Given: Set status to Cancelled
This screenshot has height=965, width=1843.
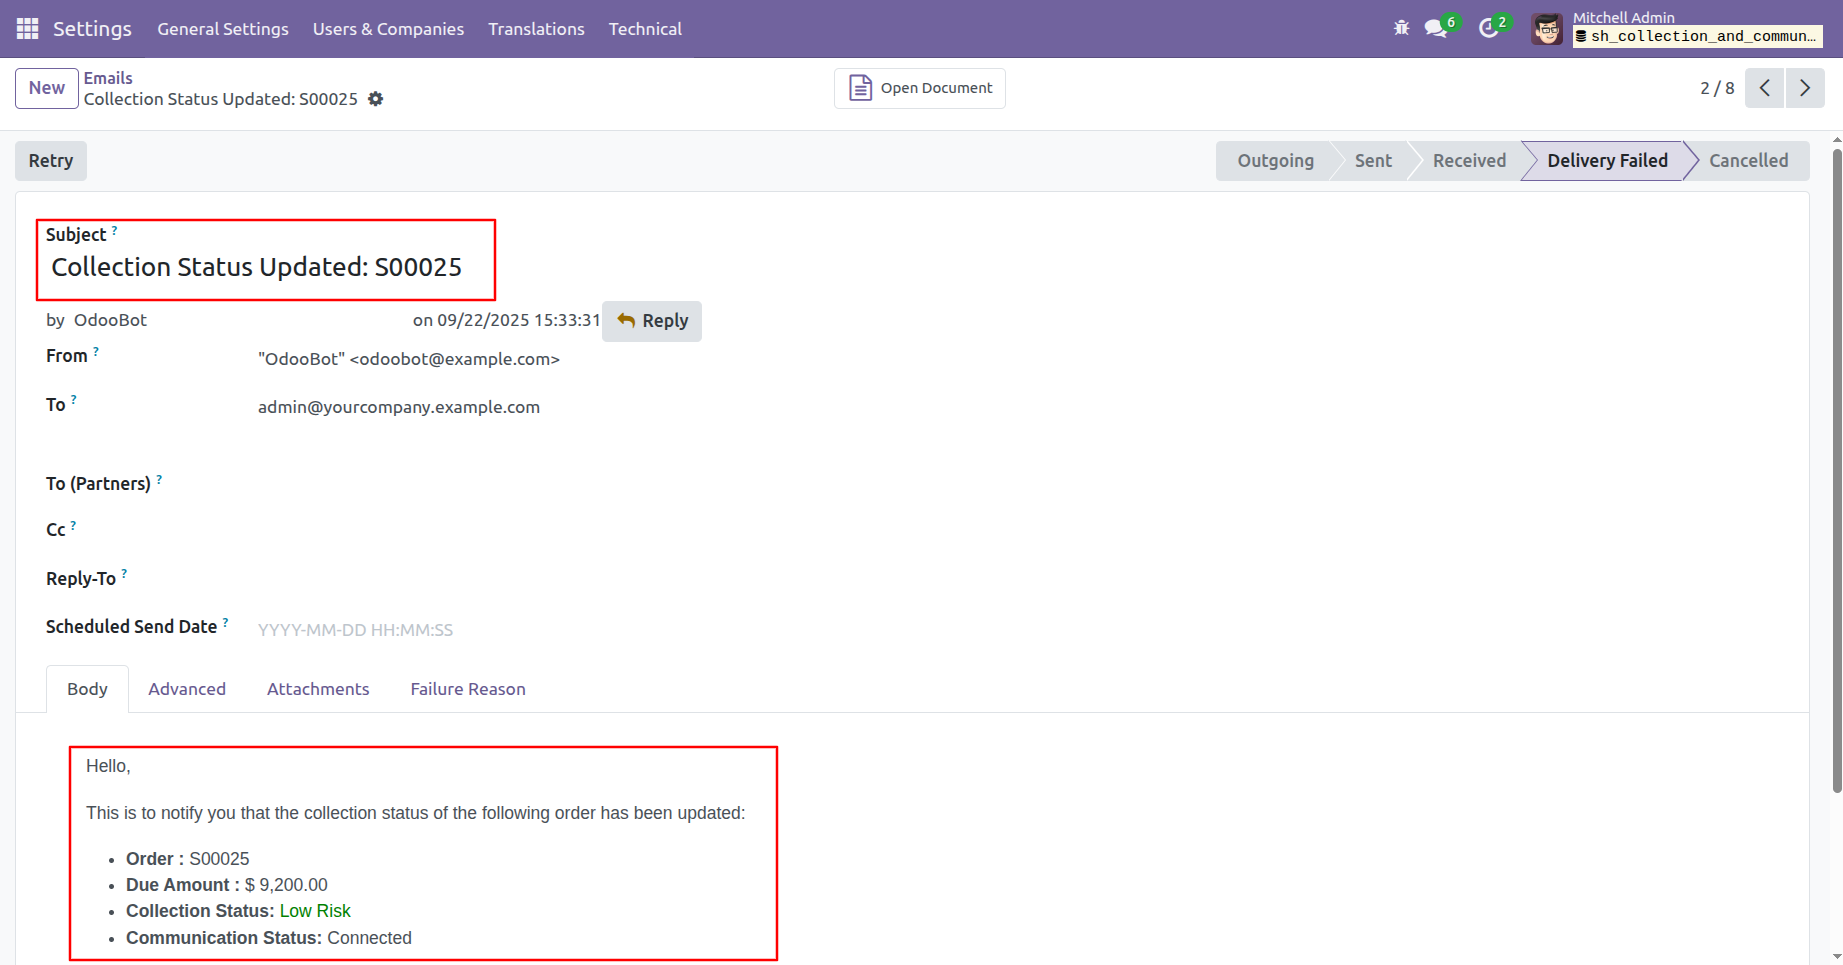Looking at the screenshot, I should click(x=1748, y=161).
